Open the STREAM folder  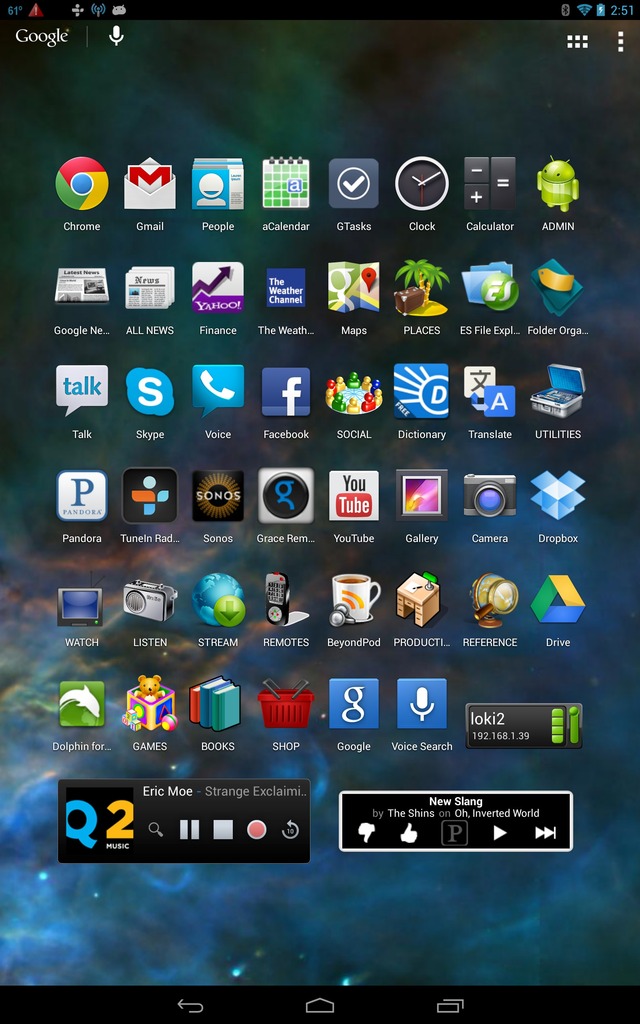point(217,600)
